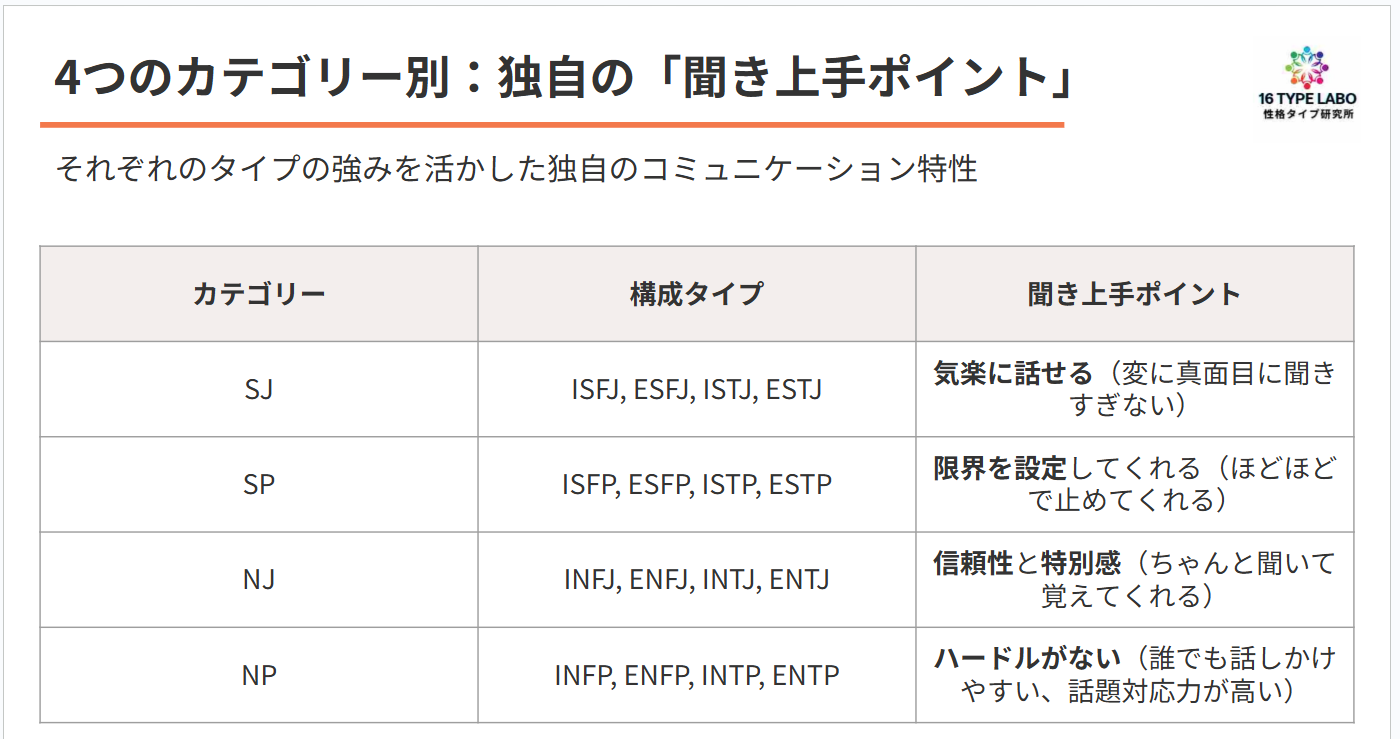Select the SJ category cell

[x=259, y=389]
